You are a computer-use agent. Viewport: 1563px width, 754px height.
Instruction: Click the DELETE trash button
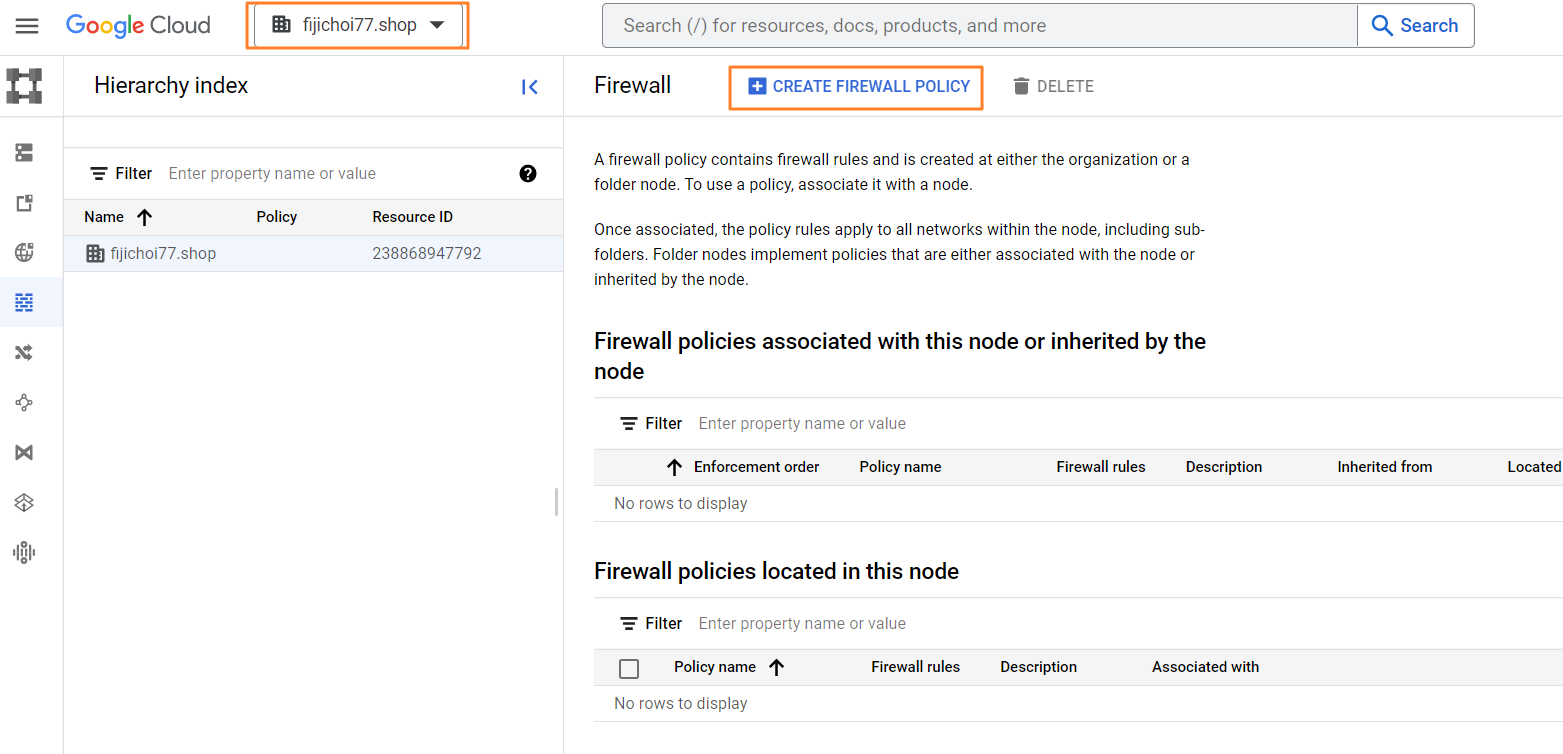coord(1053,87)
